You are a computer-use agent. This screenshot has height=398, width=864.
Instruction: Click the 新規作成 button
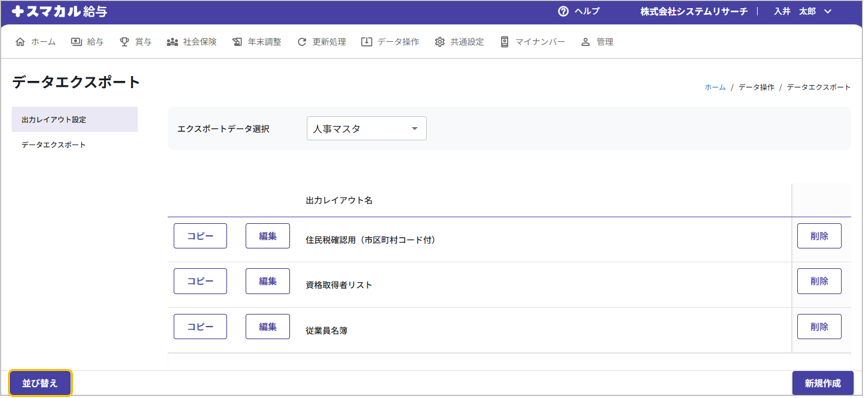tap(823, 383)
